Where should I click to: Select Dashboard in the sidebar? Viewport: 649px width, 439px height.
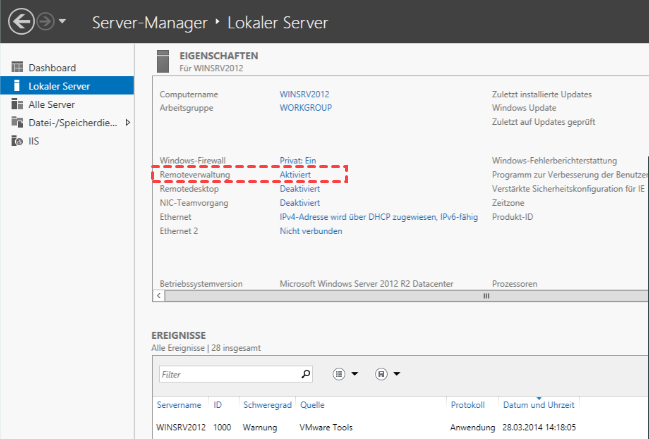pyautogui.click(x=51, y=68)
